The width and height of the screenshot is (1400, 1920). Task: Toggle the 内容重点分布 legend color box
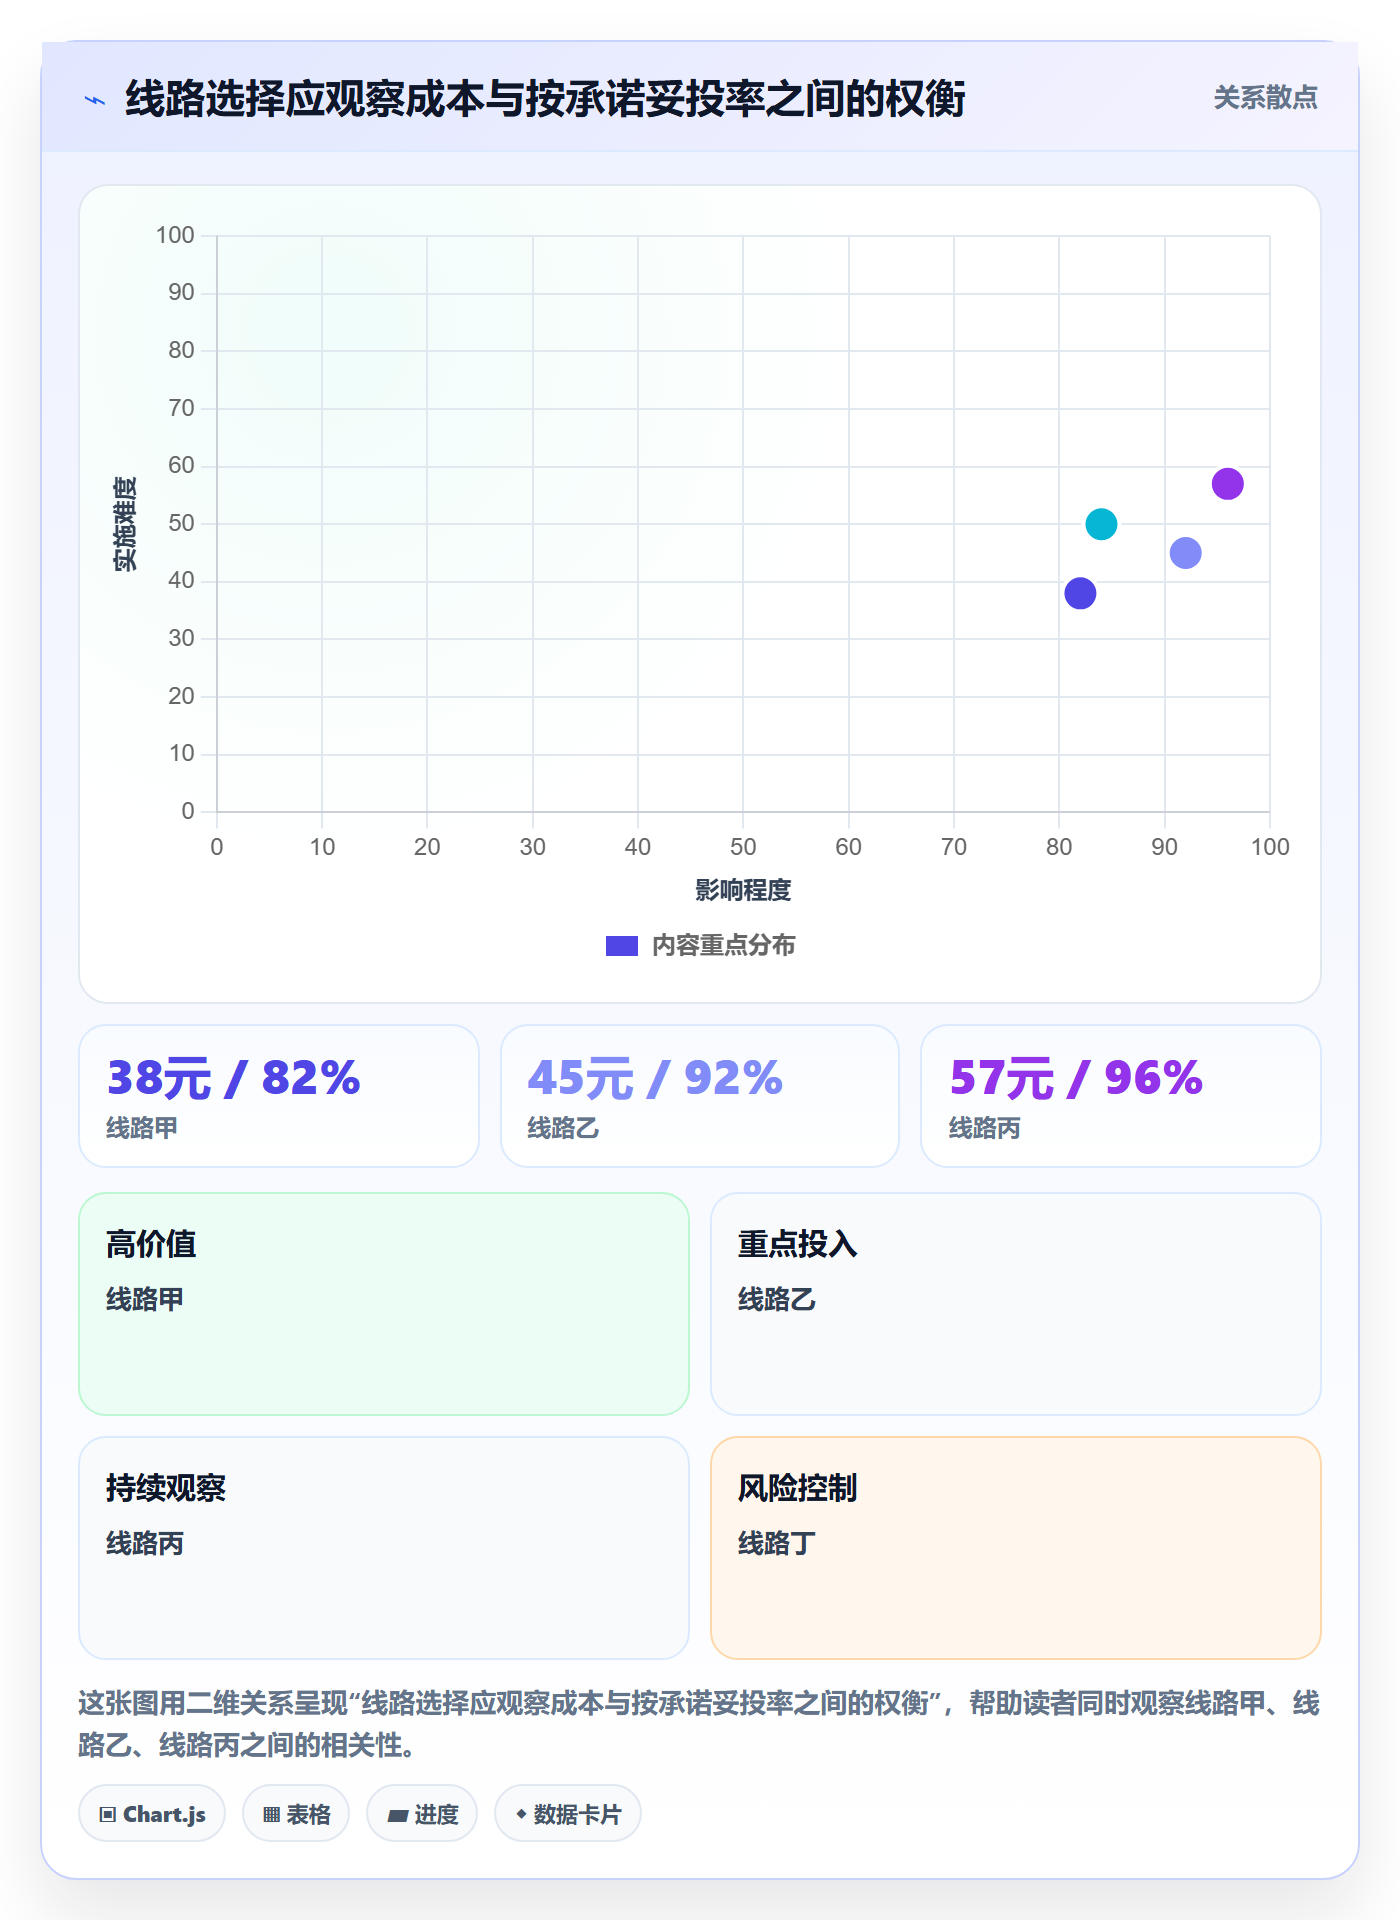[x=622, y=946]
